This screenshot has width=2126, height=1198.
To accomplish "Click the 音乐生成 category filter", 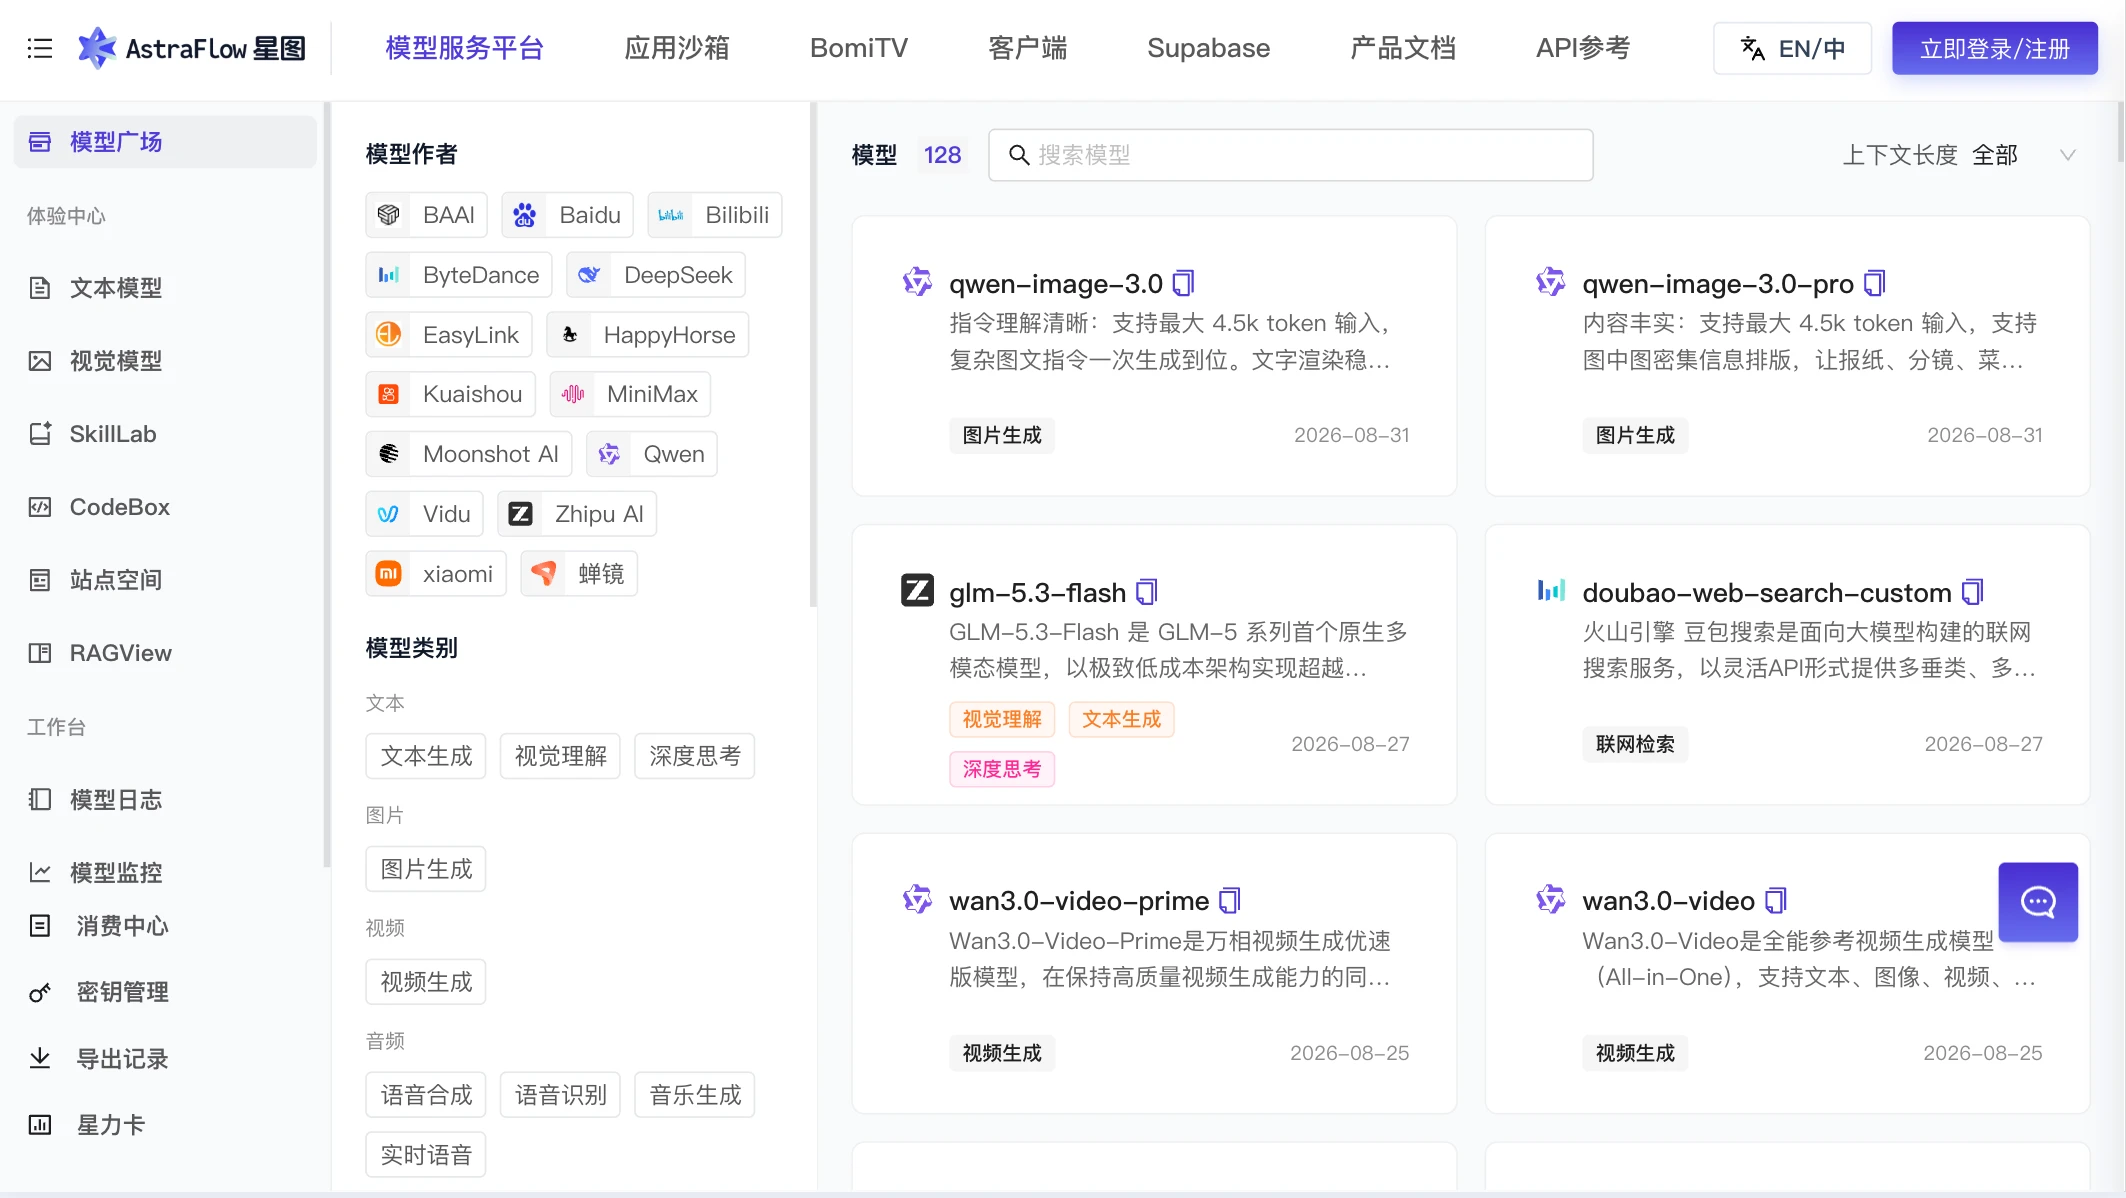I will [x=694, y=1095].
